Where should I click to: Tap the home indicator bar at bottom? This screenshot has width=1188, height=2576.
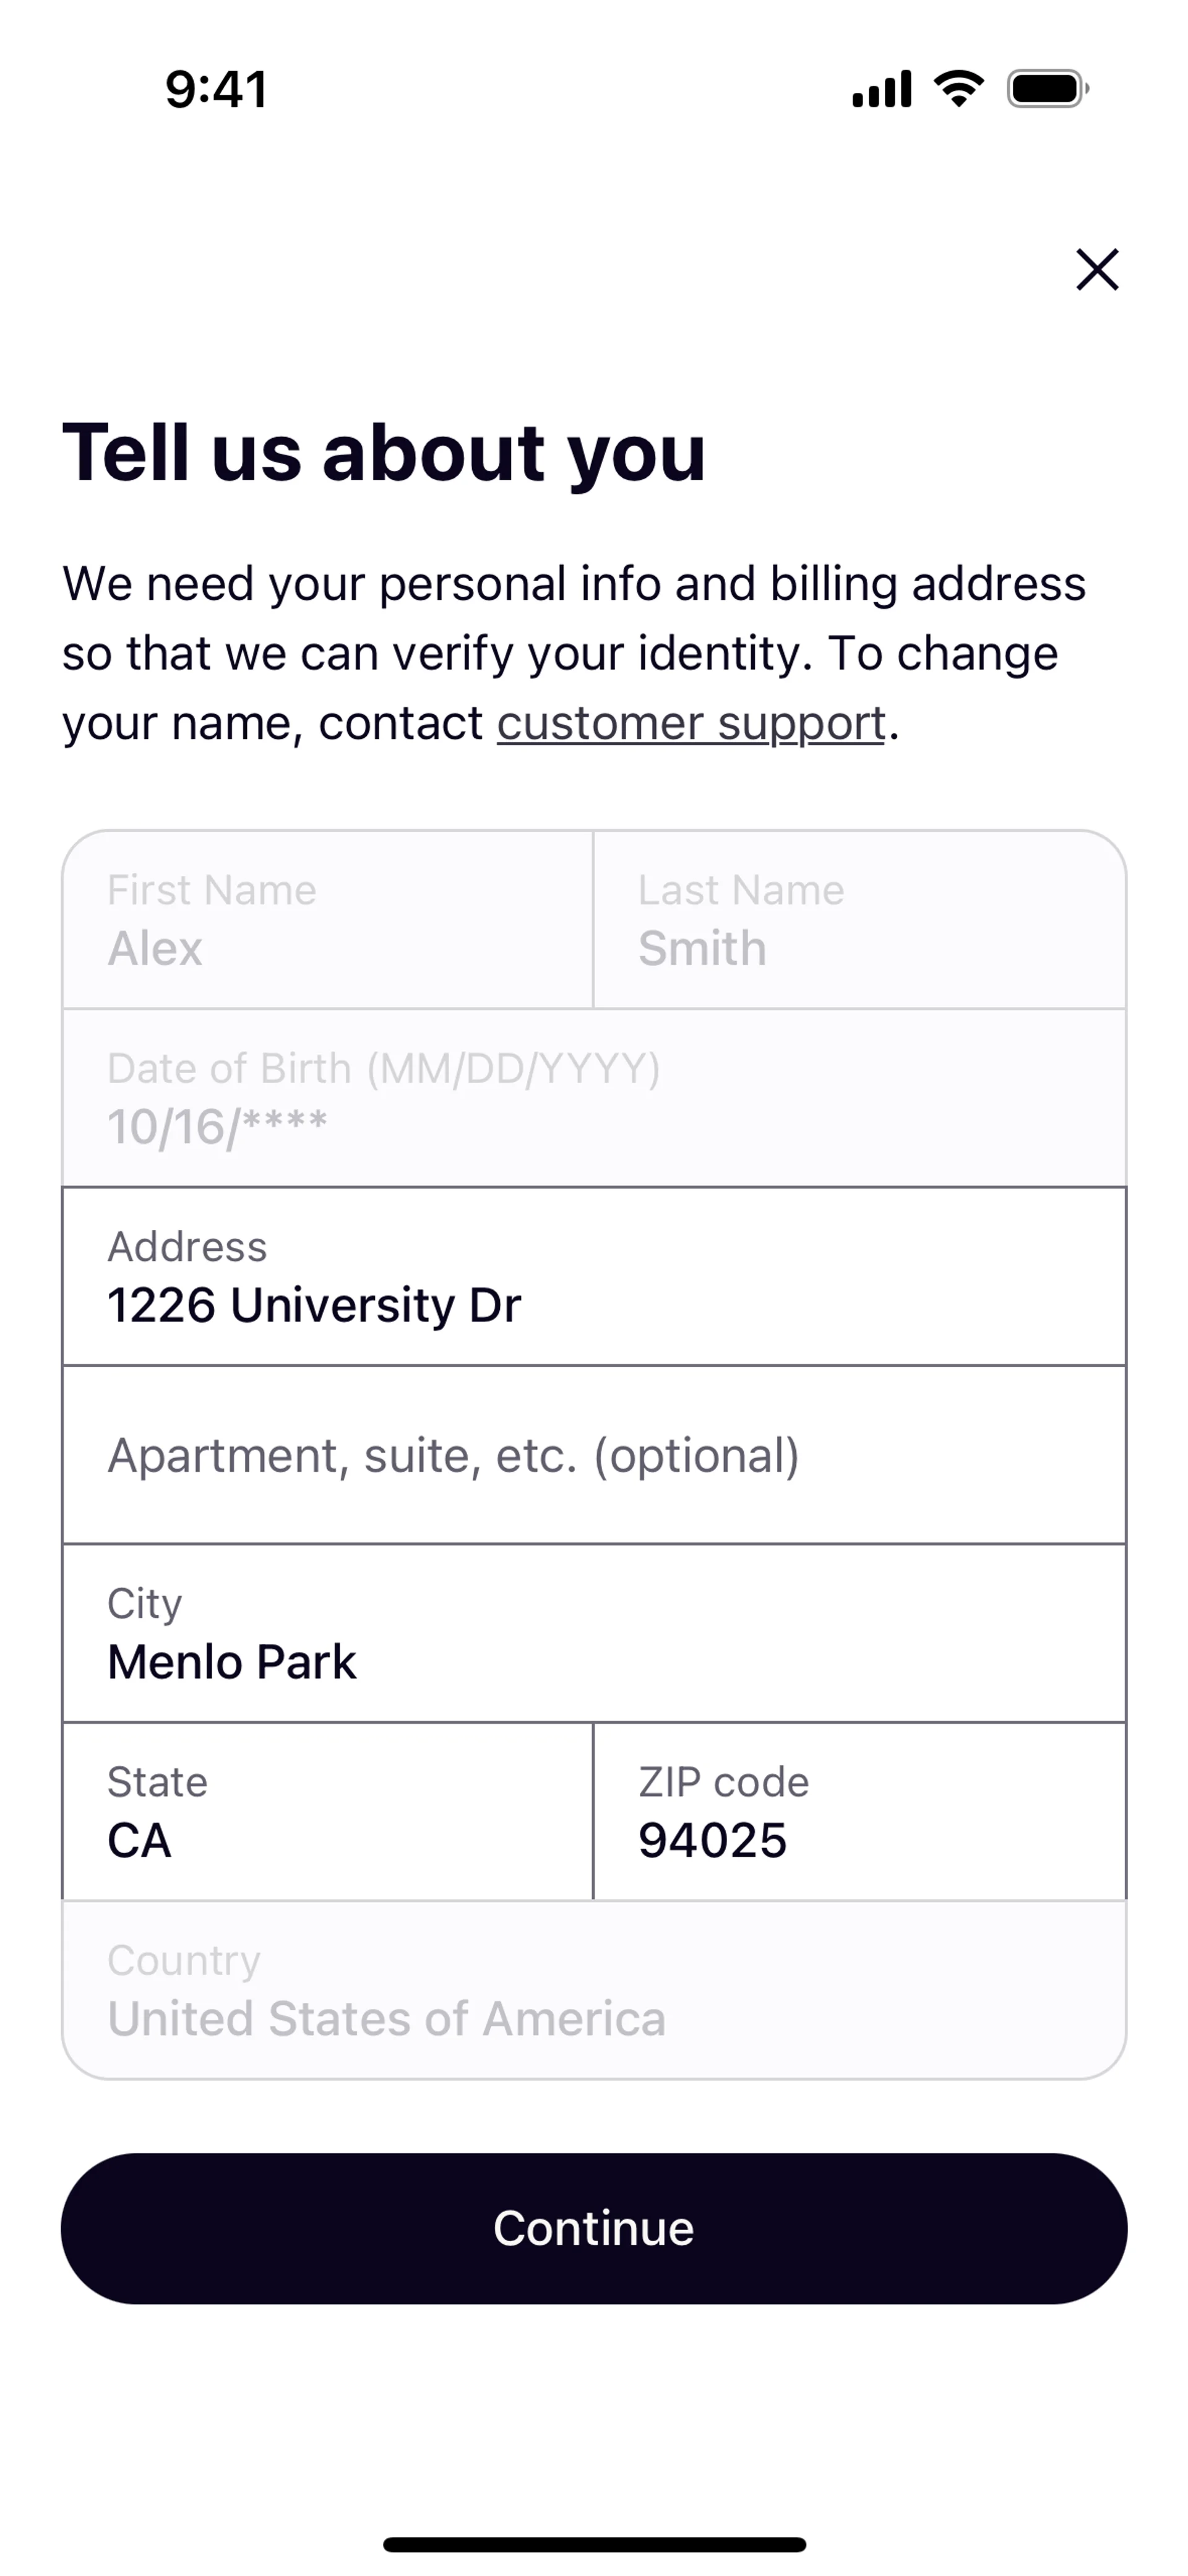594,2544
